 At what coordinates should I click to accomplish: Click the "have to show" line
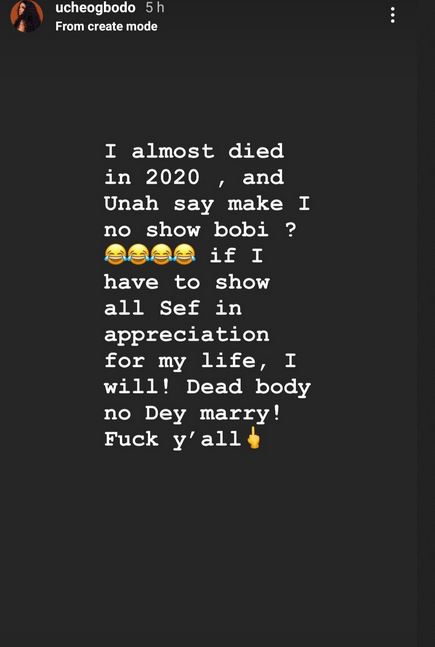[187, 282]
